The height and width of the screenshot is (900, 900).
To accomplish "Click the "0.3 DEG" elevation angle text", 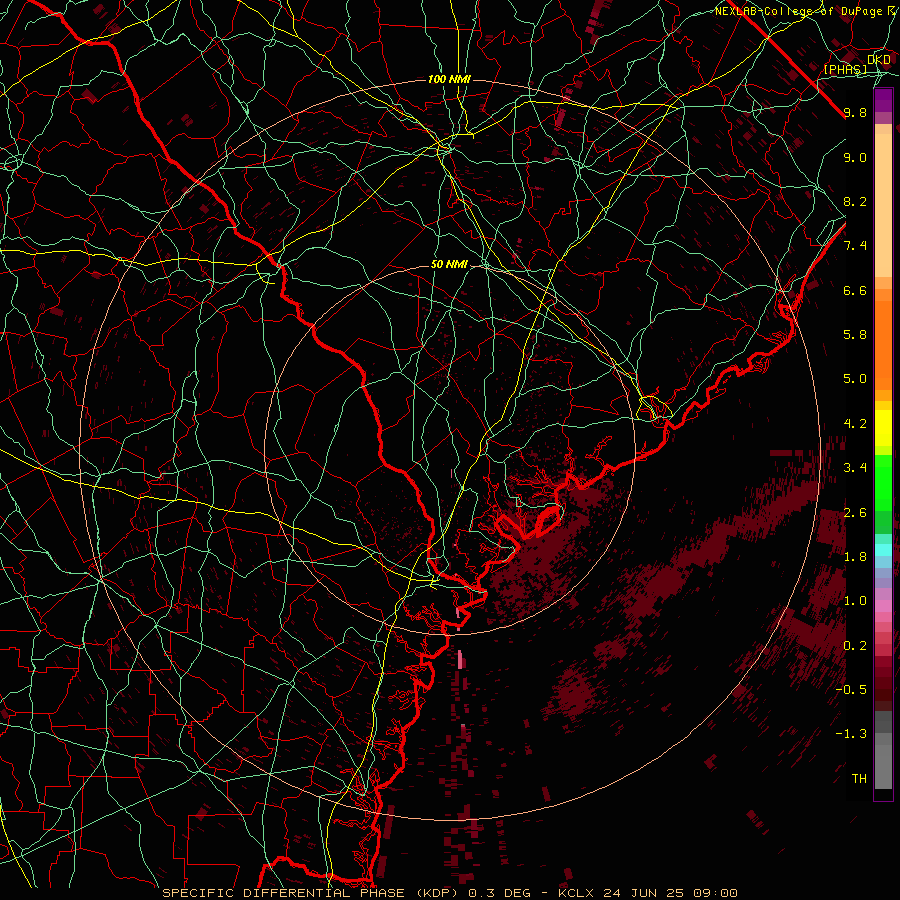I will 499,893.
